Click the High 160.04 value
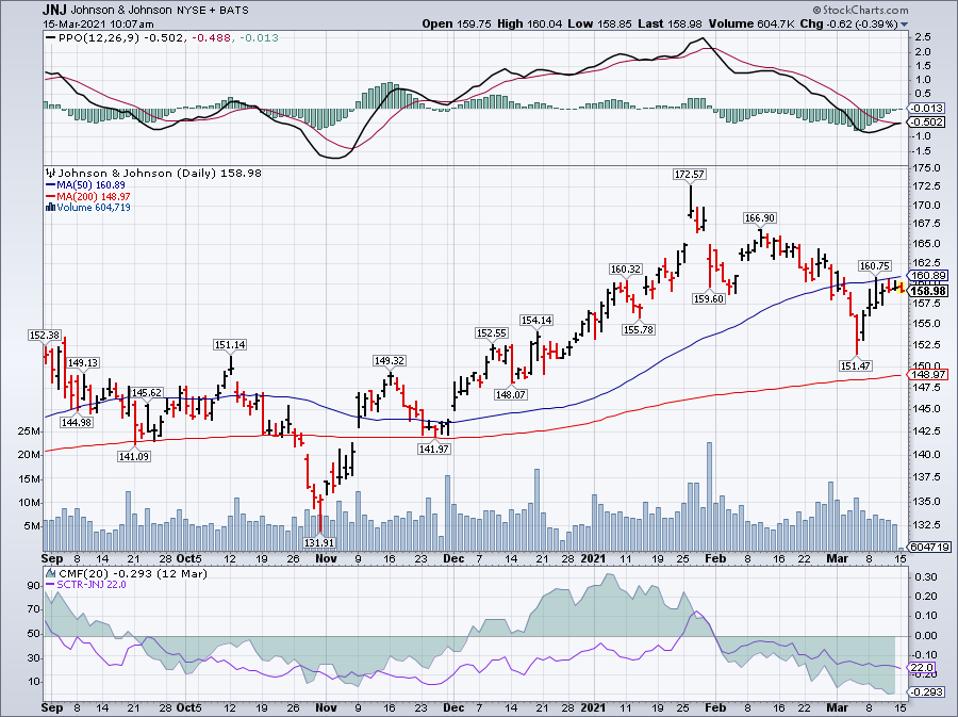Viewport: 958px width, 717px height. 532,24
